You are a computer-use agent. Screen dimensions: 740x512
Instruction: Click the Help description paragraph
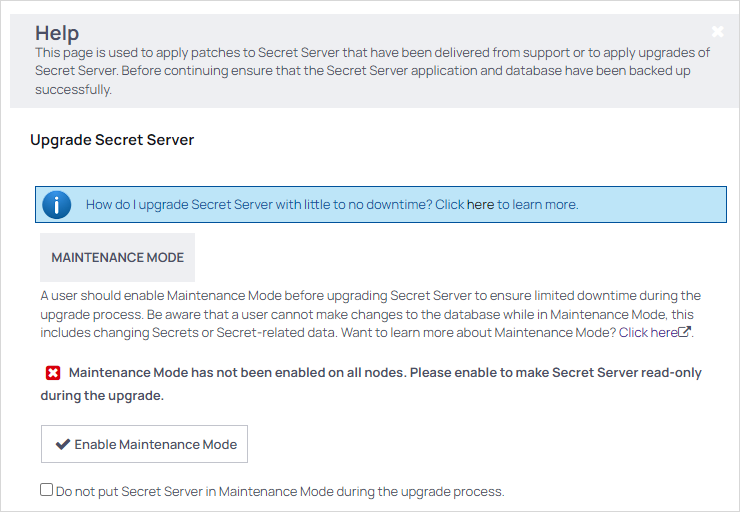pos(370,71)
